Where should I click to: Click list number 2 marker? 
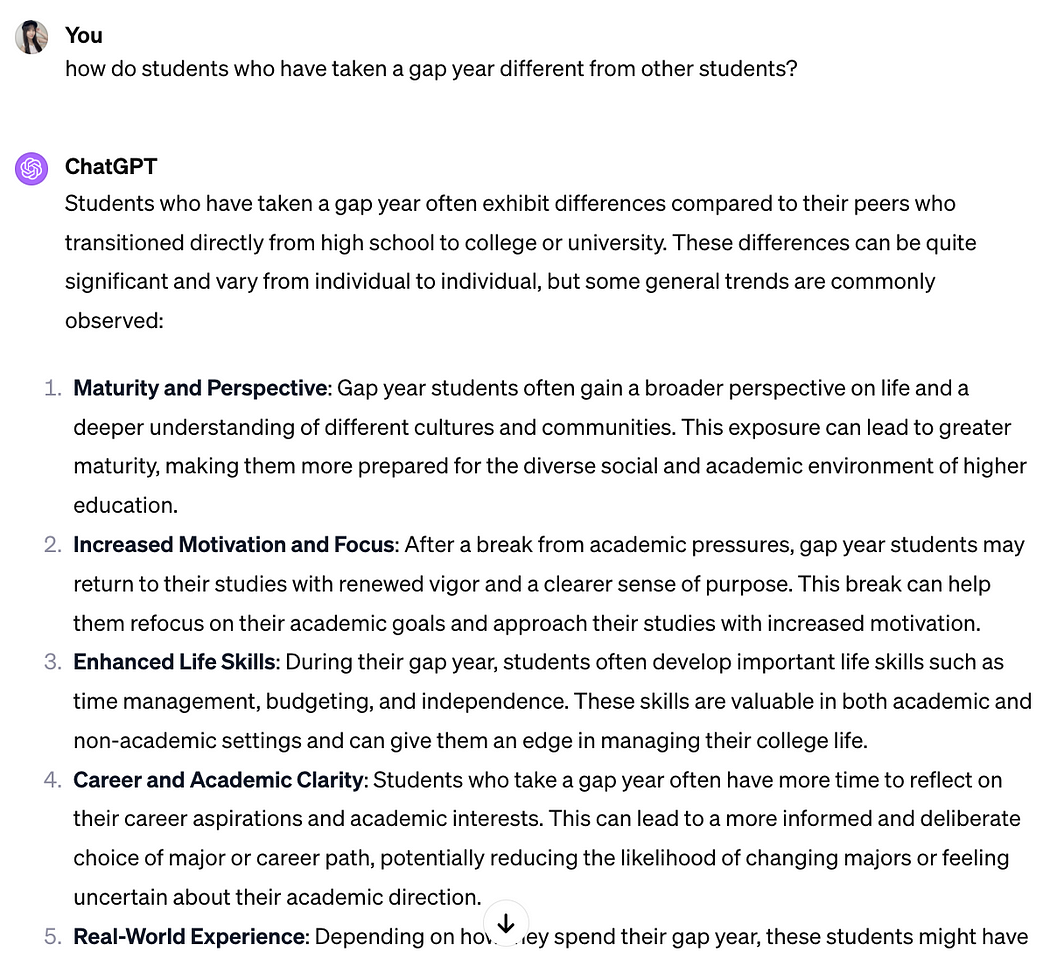[53, 545]
